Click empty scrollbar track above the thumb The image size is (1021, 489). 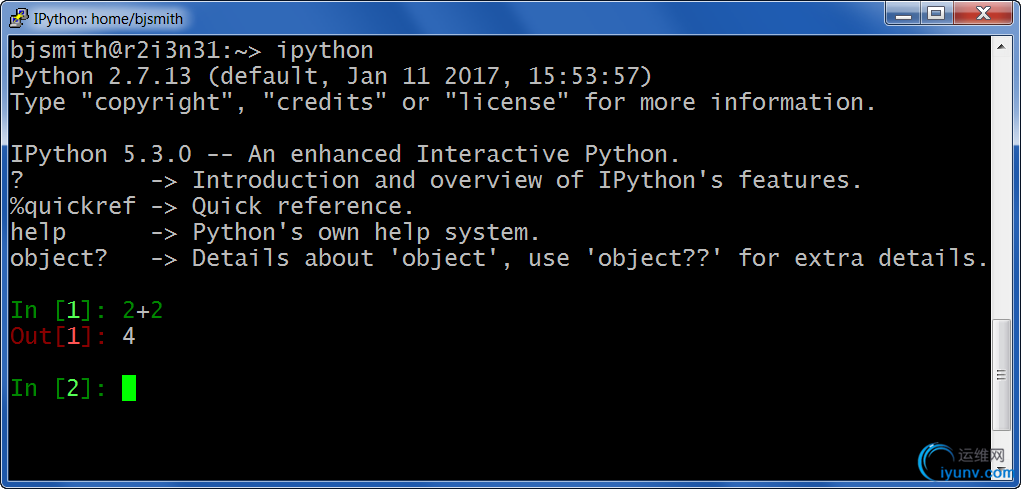pos(1001,180)
